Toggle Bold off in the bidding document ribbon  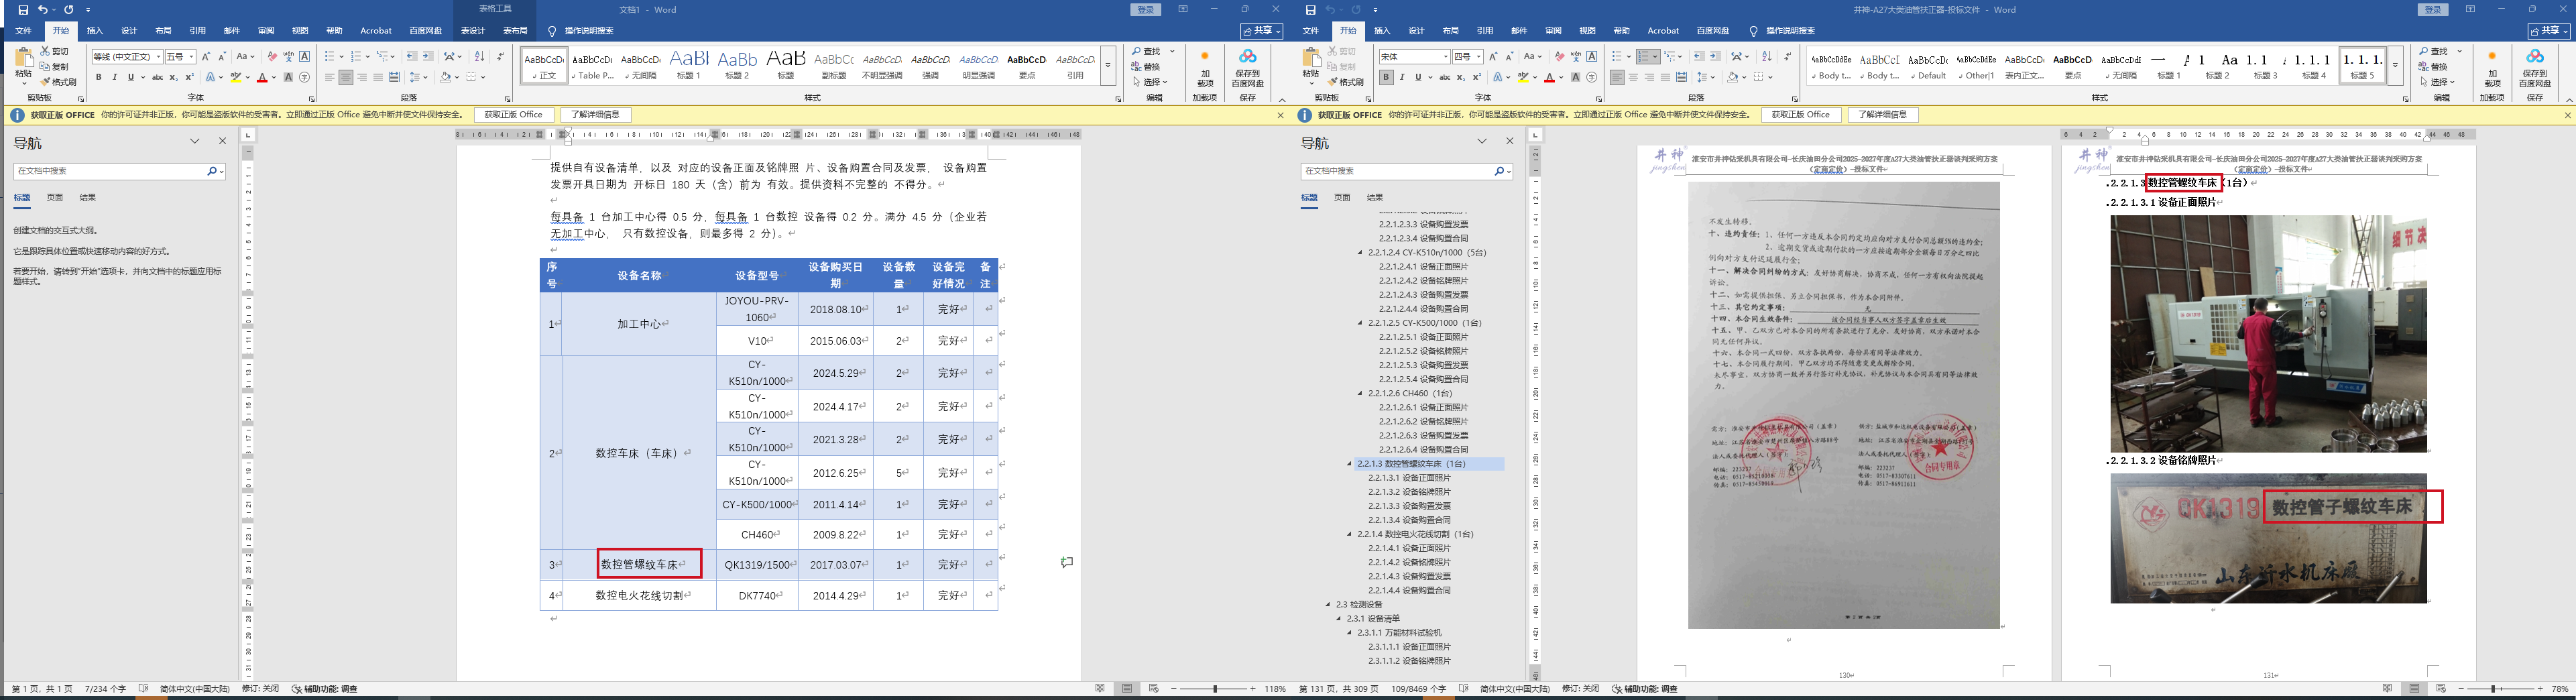tap(1386, 77)
